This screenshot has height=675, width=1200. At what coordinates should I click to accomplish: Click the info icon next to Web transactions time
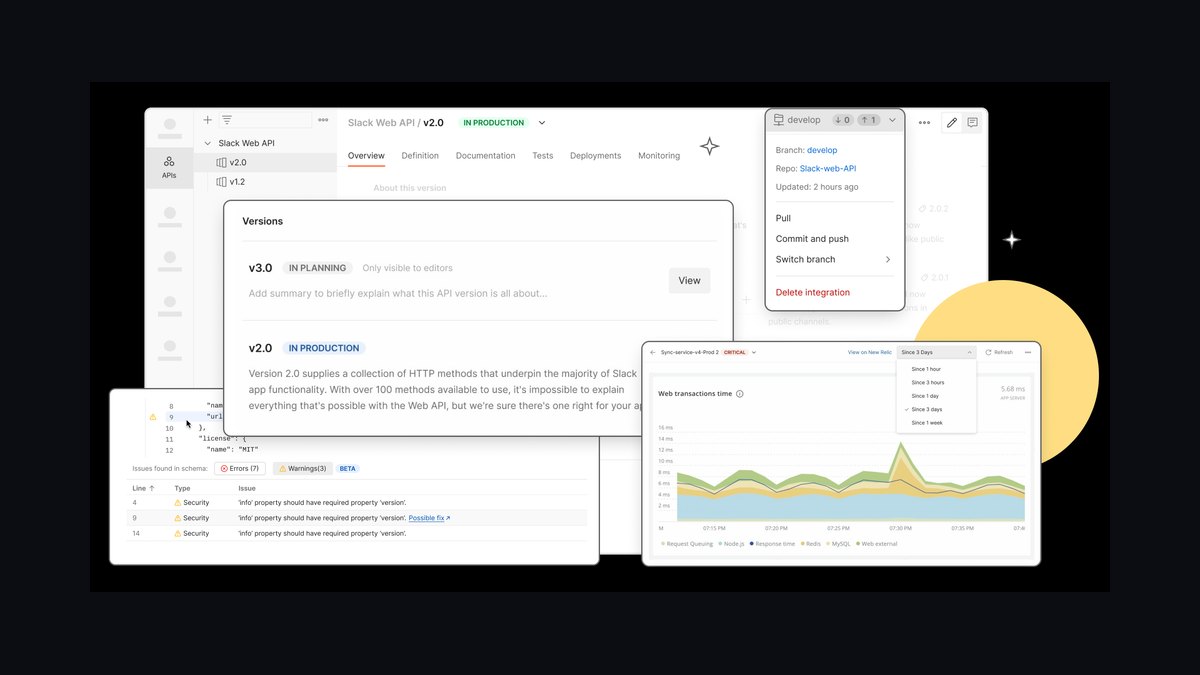coord(740,394)
